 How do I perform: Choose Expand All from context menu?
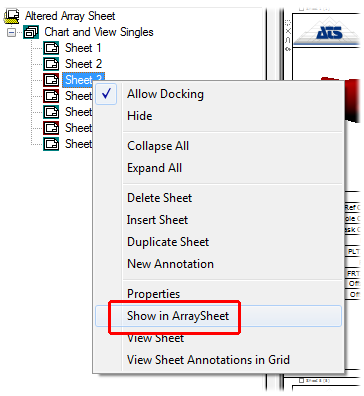click(154, 168)
